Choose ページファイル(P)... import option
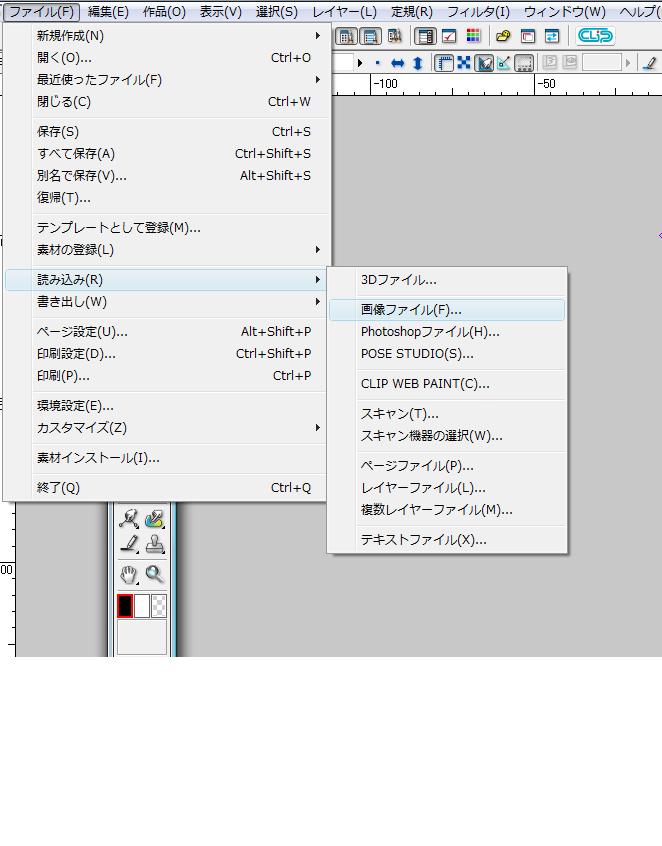The width and height of the screenshot is (662, 846). [447, 466]
